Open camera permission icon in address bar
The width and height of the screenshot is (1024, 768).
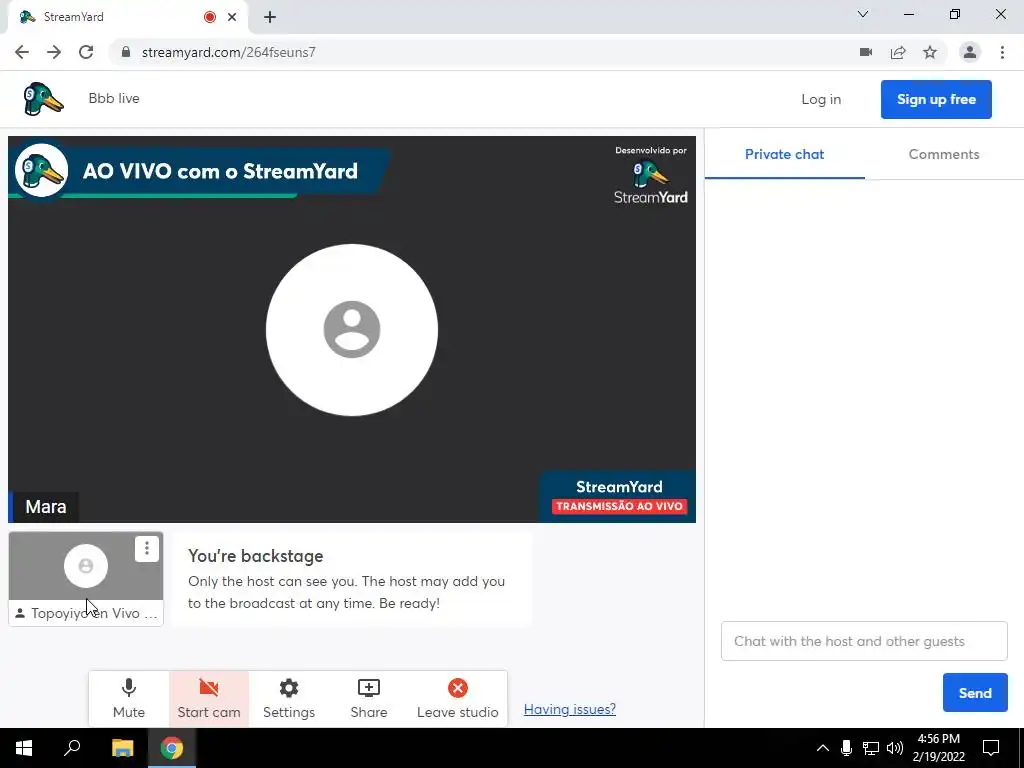tap(866, 52)
